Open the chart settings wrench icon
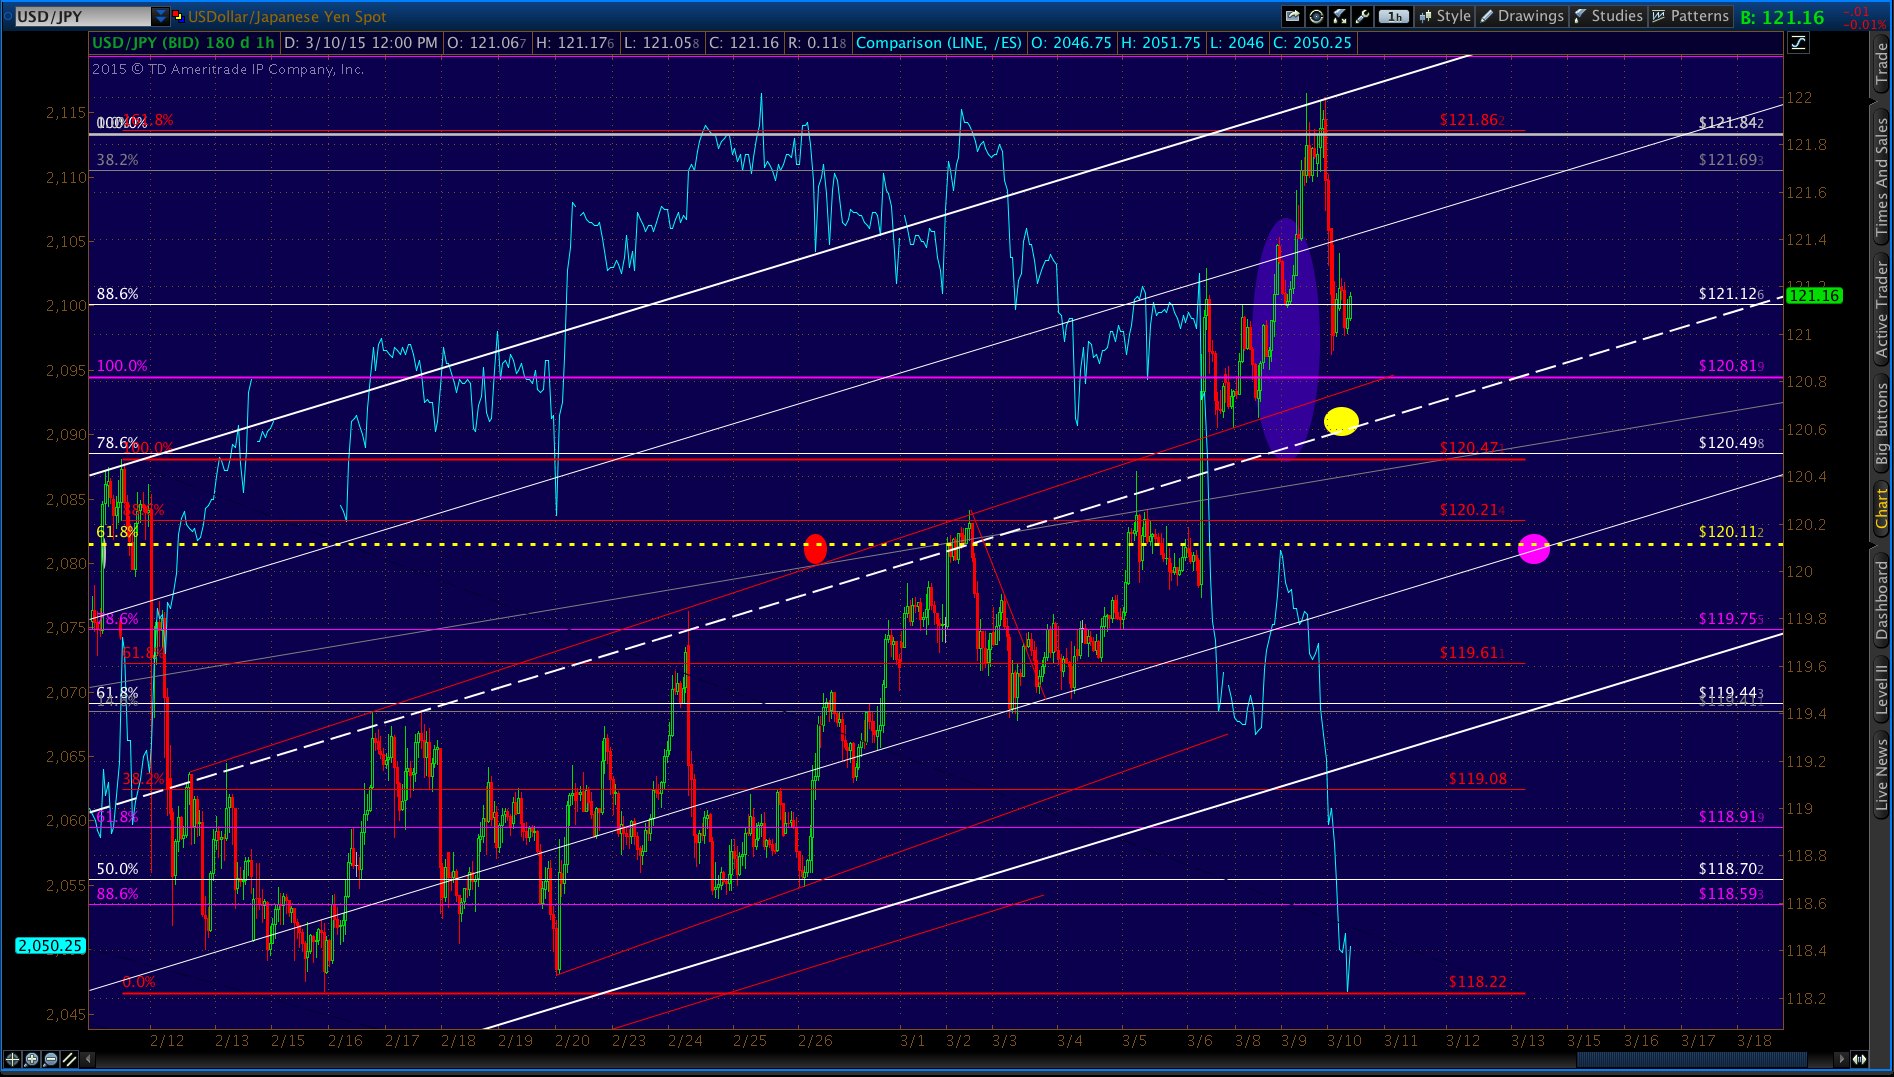The height and width of the screenshot is (1077, 1894). pos(1362,16)
